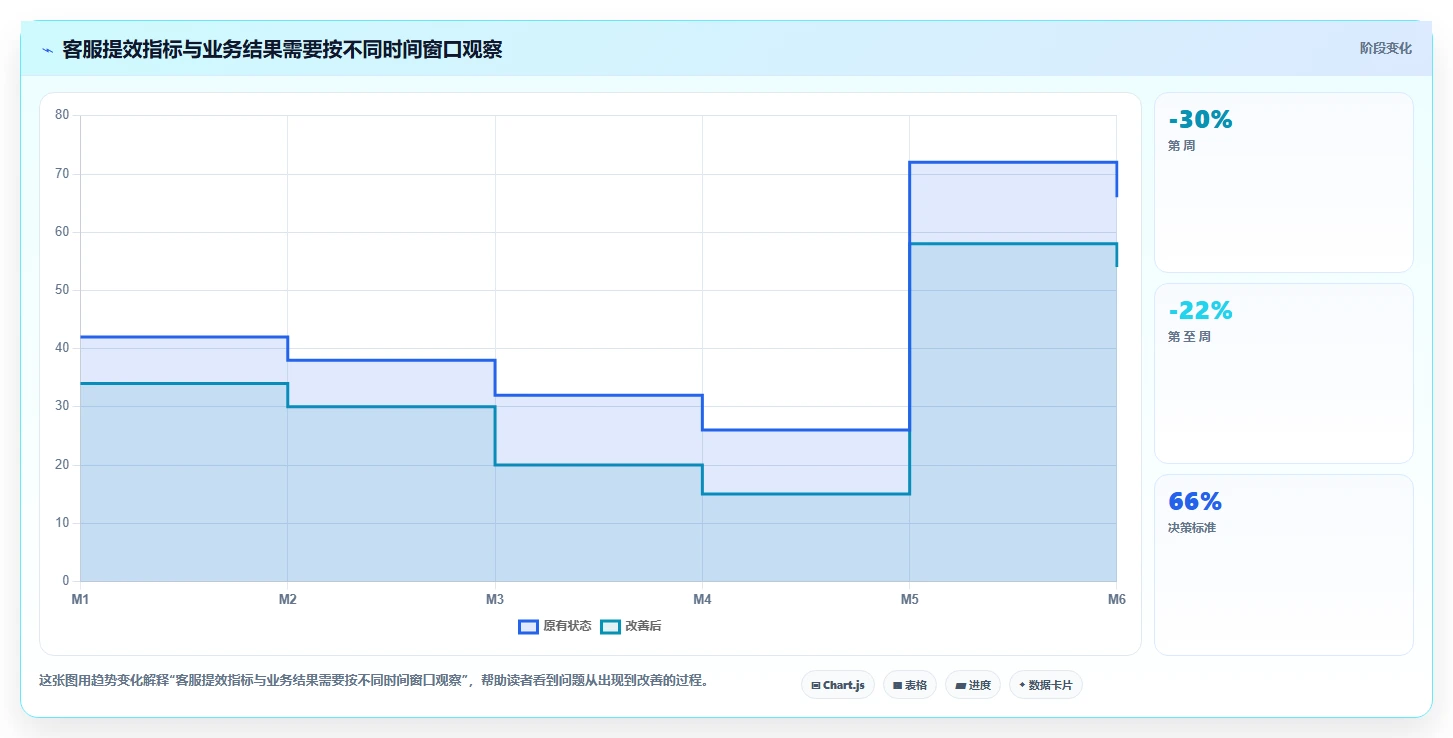Click the blue 原有状态 legend swatch

tap(528, 626)
